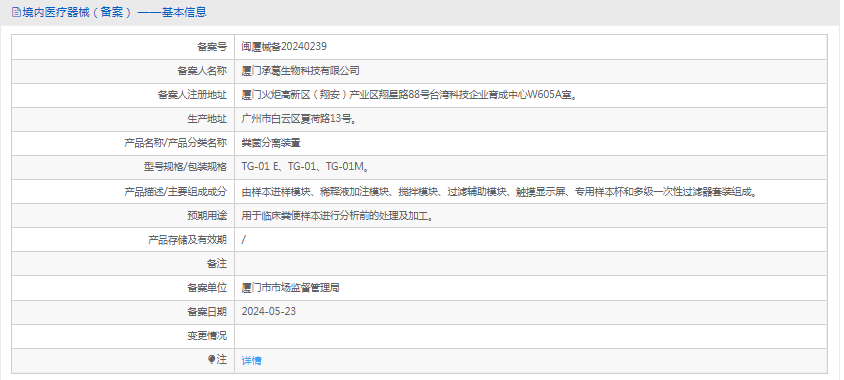Select text 用于临床粪便样本进行分析前的处理及加工
844x380 pixels.
point(338,216)
